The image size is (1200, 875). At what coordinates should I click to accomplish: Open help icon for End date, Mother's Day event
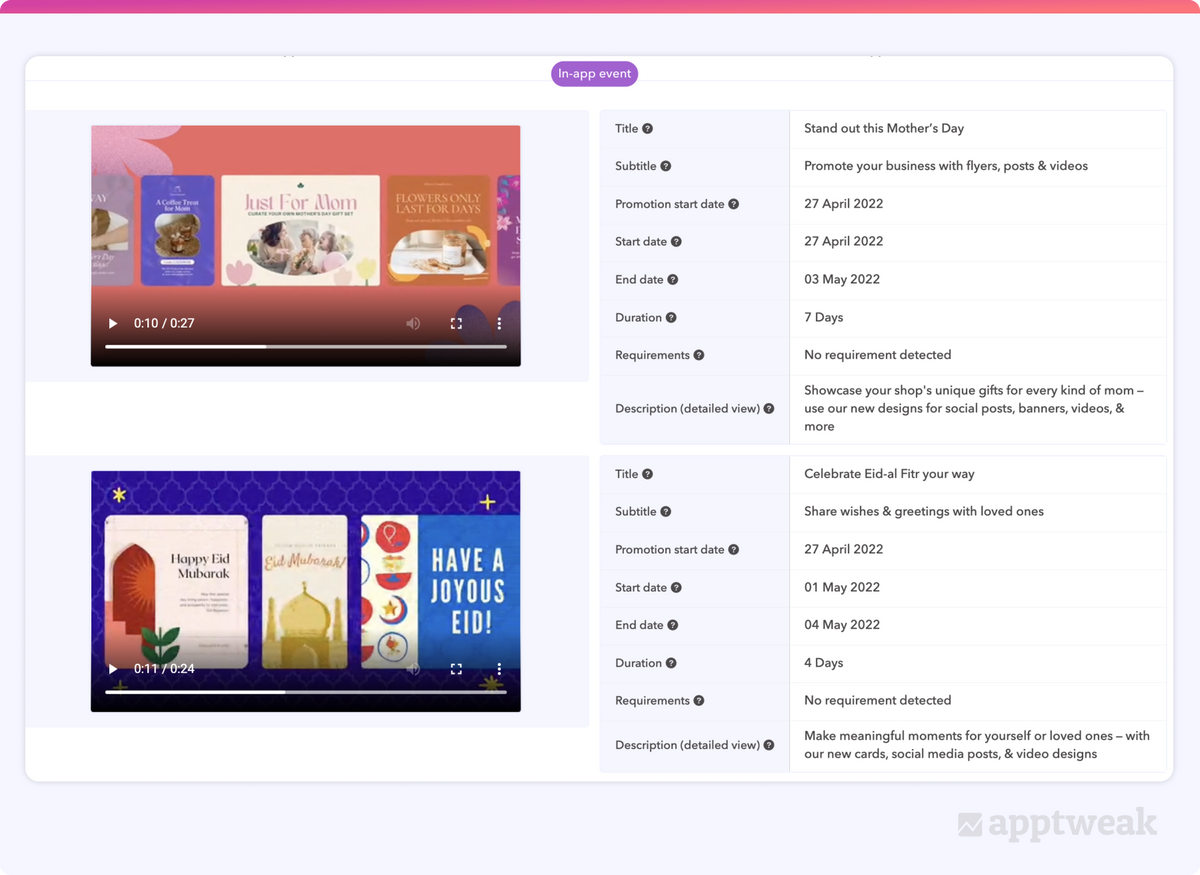click(x=673, y=280)
